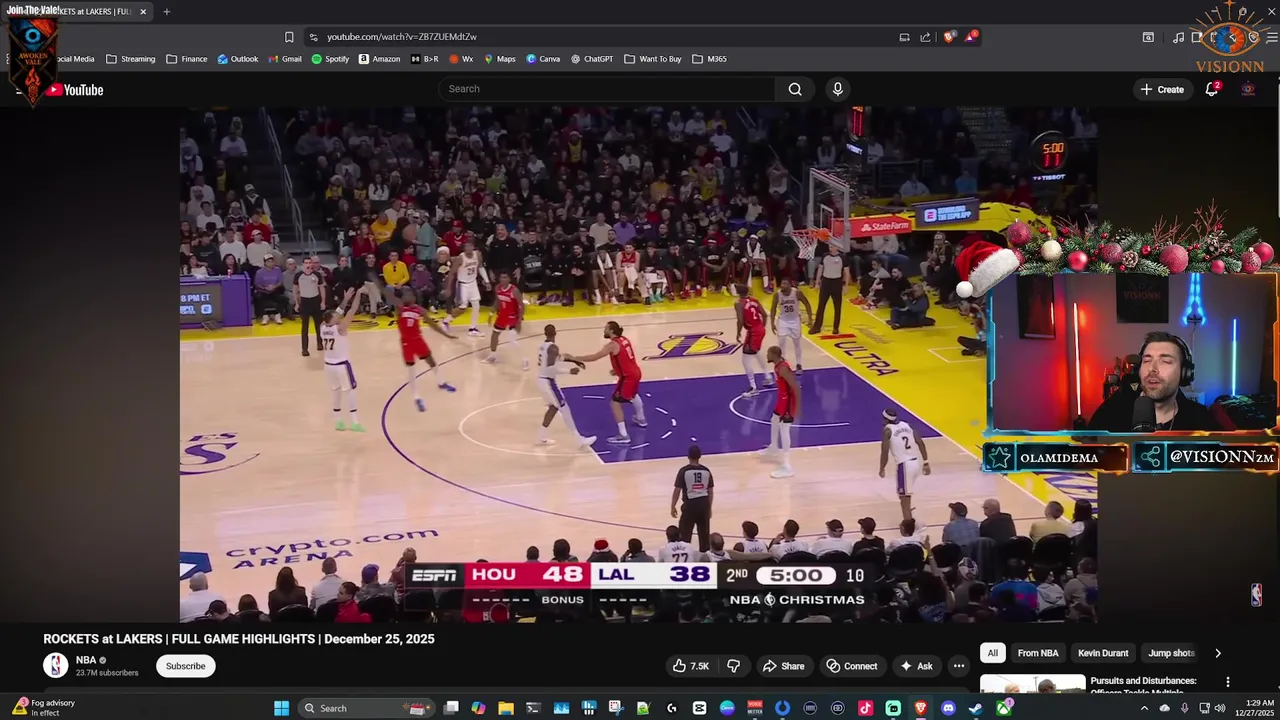This screenshot has width=1280, height=720.
Task: Share the video
Action: tap(783, 666)
